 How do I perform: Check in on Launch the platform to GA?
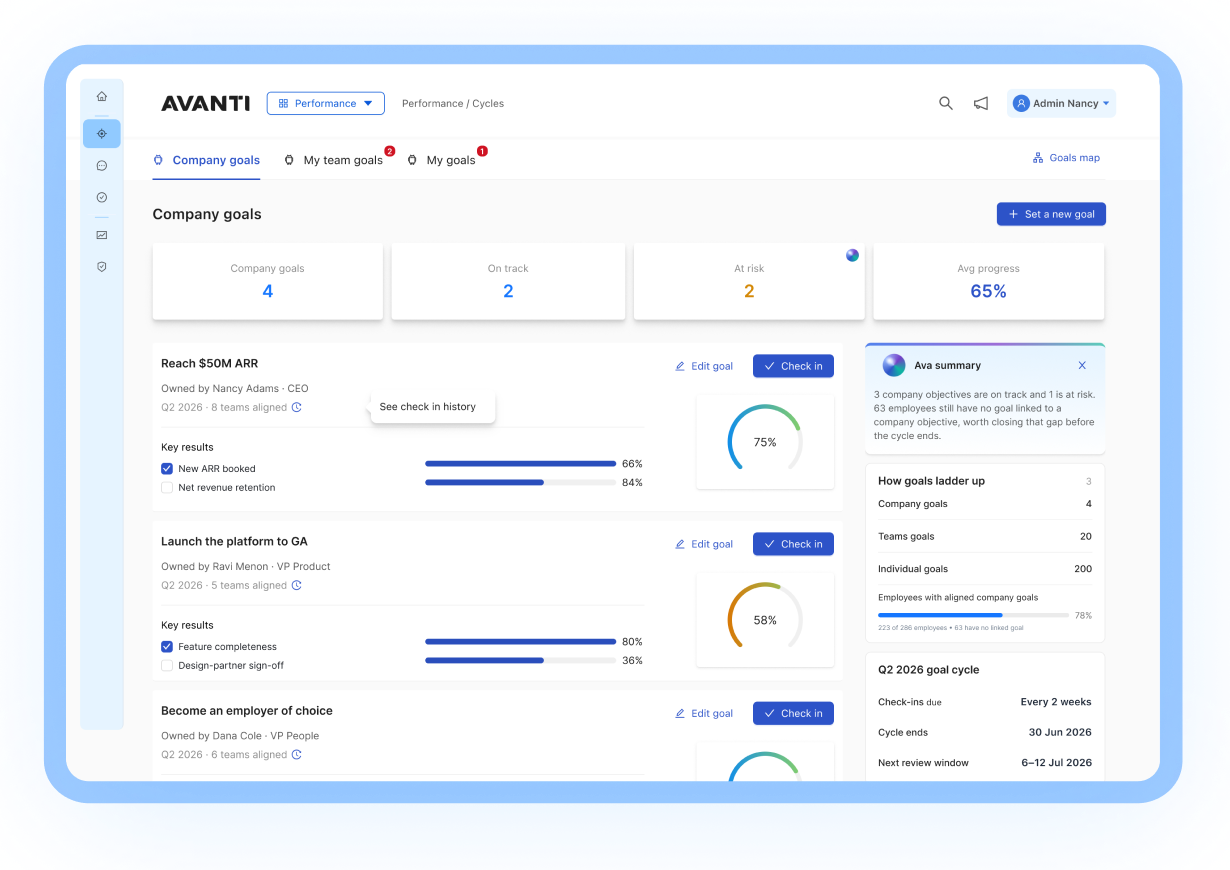point(793,544)
